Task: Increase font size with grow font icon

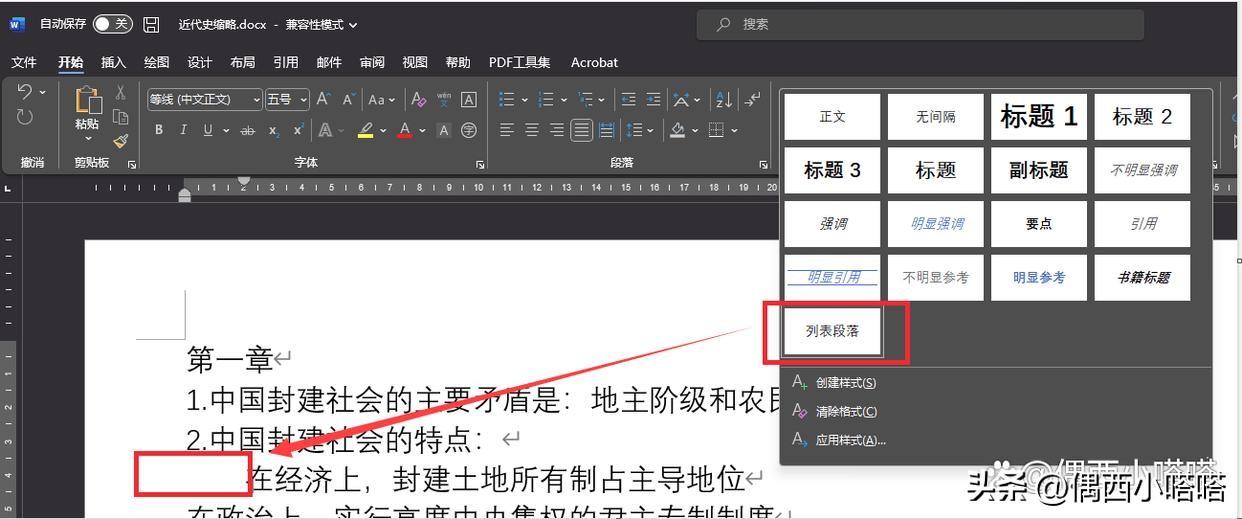Action: click(323, 99)
